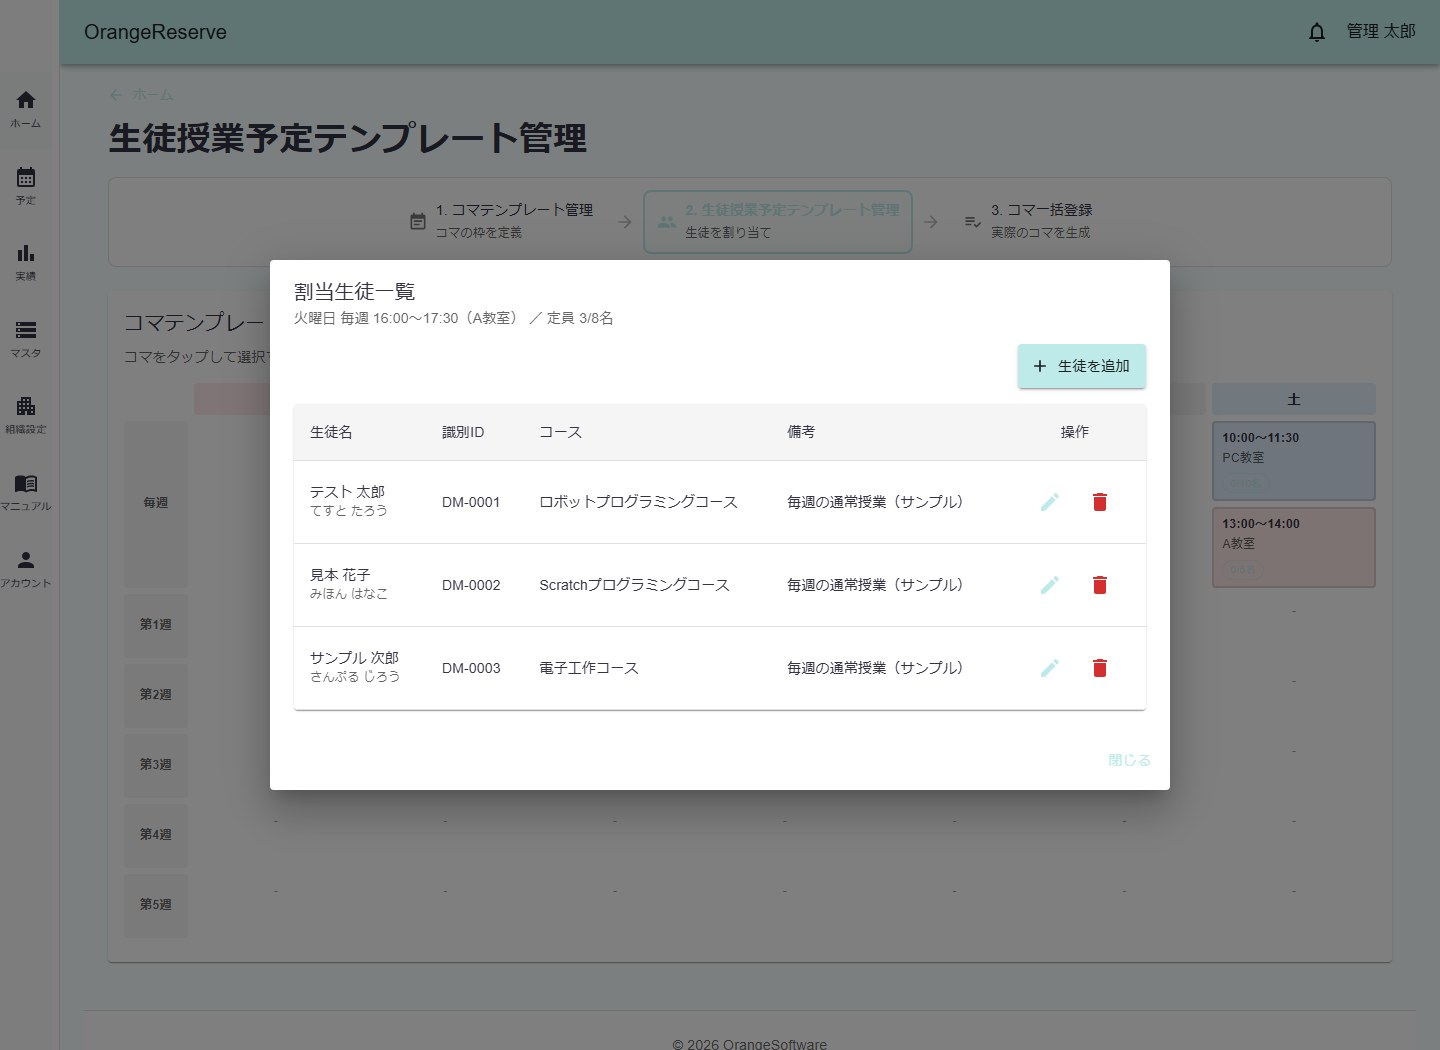Viewport: 1440px width, 1050px height.
Task: Open 実績 chart in the sidebar
Action: click(x=26, y=262)
